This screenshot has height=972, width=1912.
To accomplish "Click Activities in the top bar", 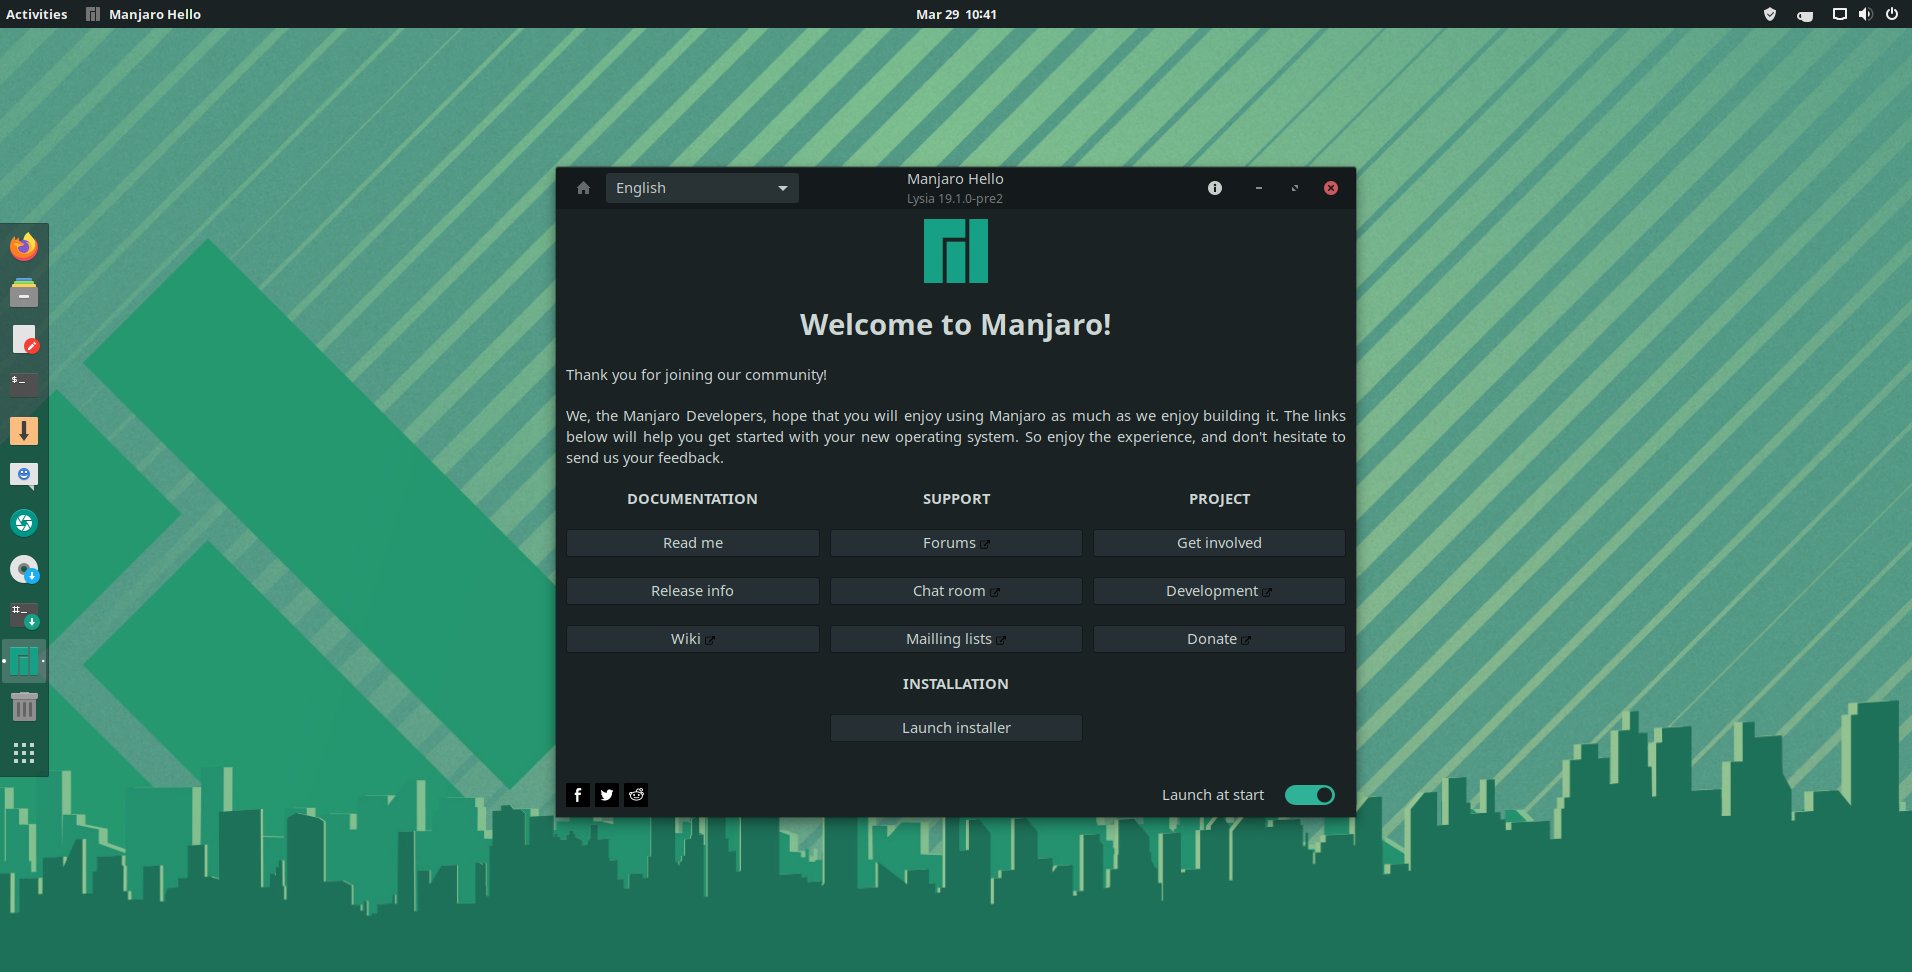I will coord(37,14).
